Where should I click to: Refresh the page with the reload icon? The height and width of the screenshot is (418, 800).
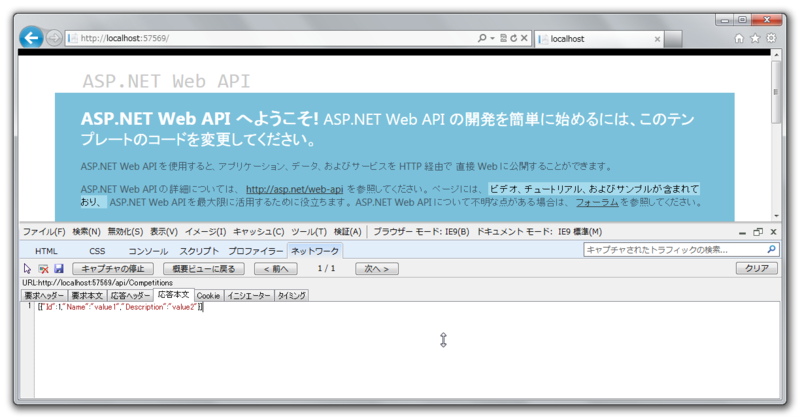coord(513,38)
